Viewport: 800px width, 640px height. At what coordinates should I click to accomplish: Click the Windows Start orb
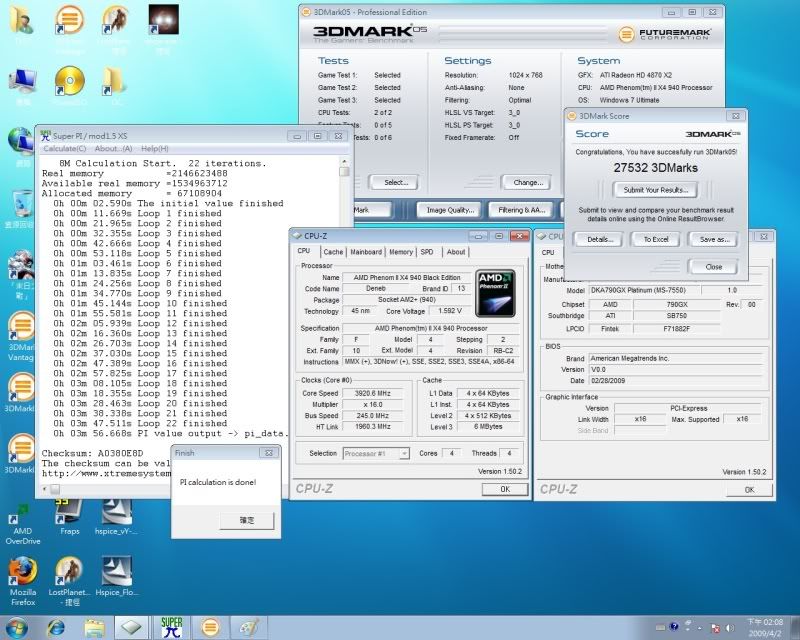pyautogui.click(x=16, y=627)
